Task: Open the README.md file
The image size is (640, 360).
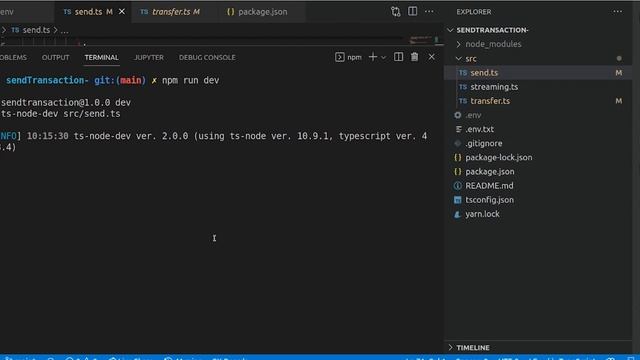Action: point(538,186)
